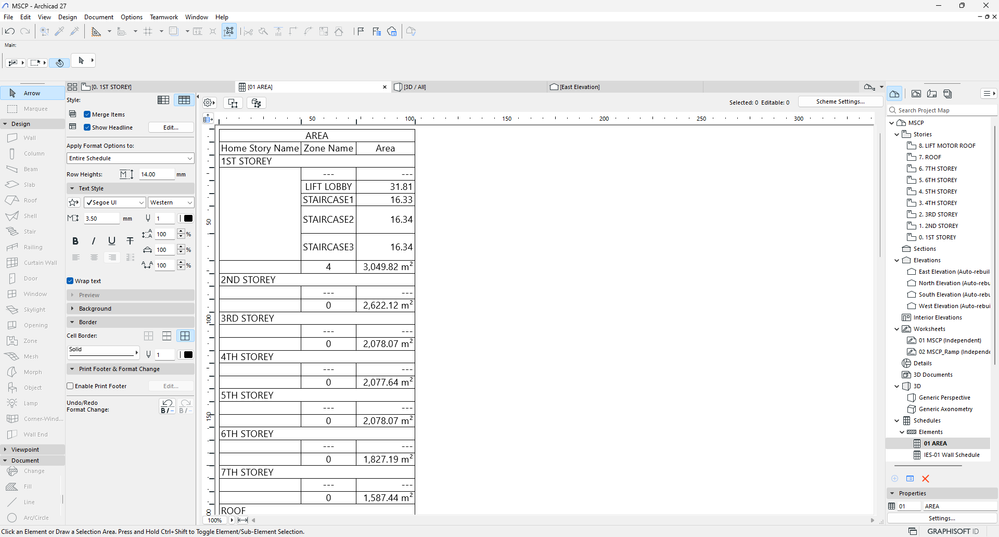Open the Document menu
The image size is (999, 537).
99,17
